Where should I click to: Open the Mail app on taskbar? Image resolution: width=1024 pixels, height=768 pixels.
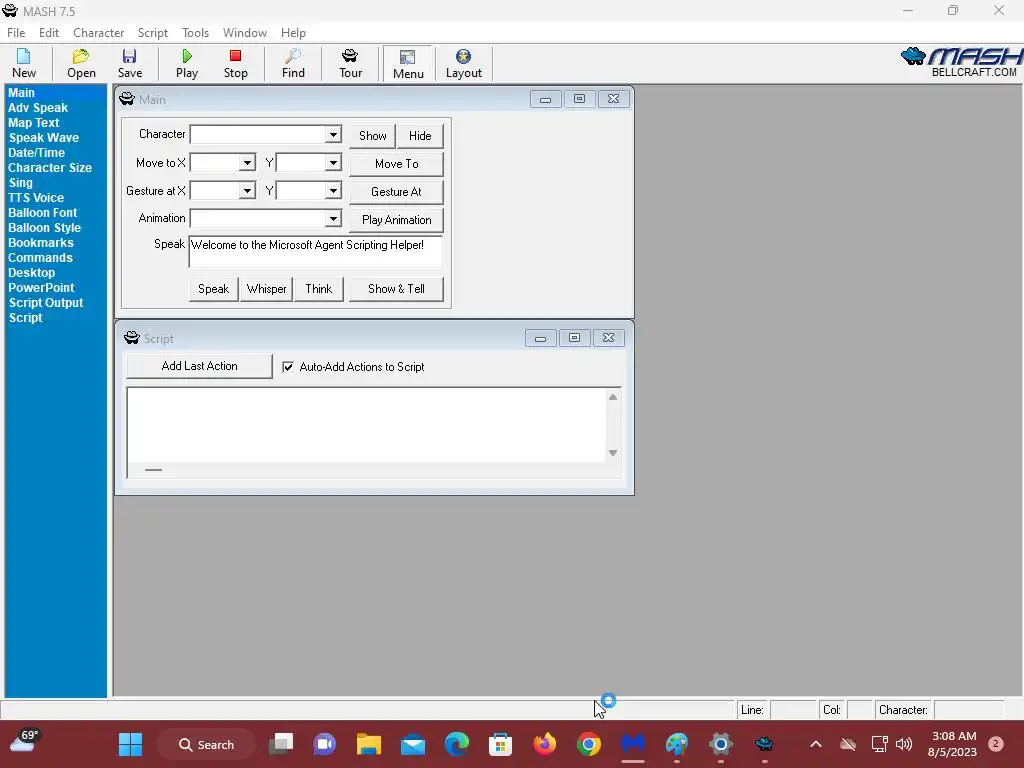point(413,744)
